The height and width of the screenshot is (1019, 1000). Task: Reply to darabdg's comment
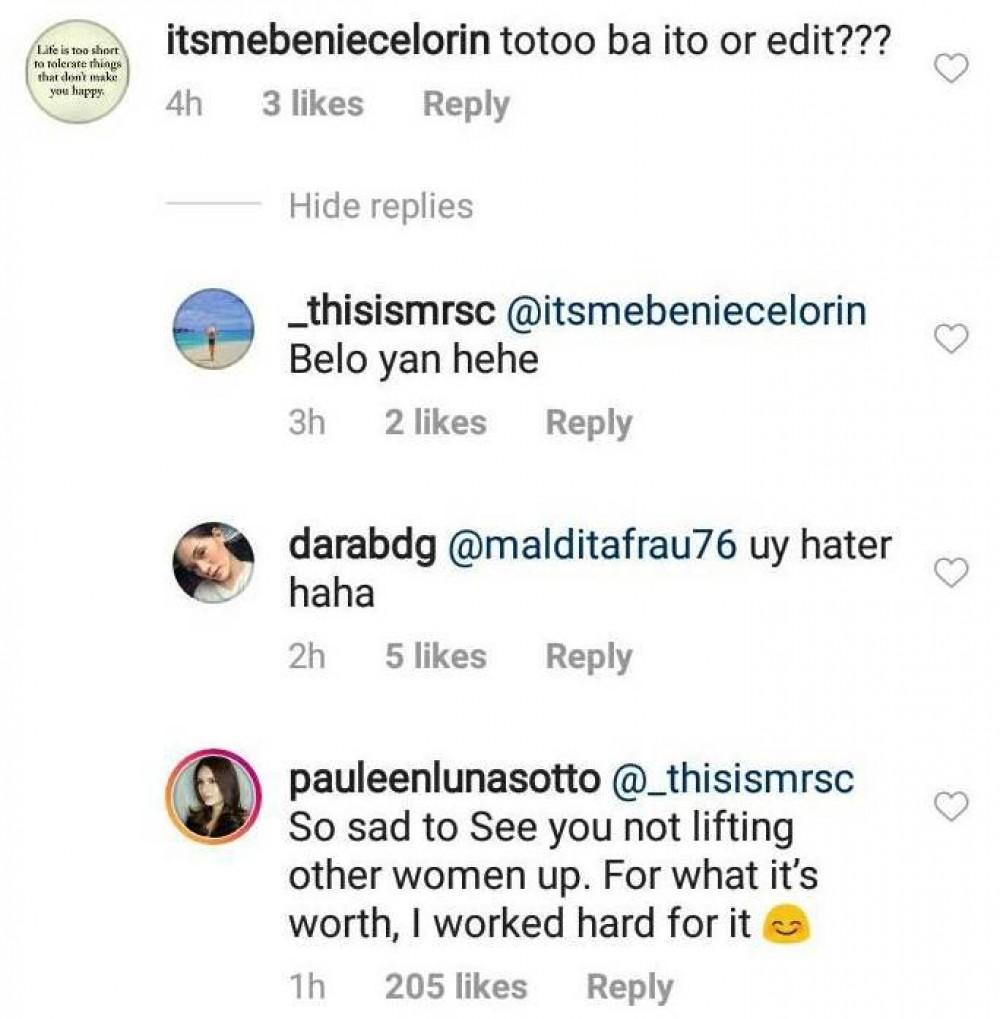tap(588, 657)
